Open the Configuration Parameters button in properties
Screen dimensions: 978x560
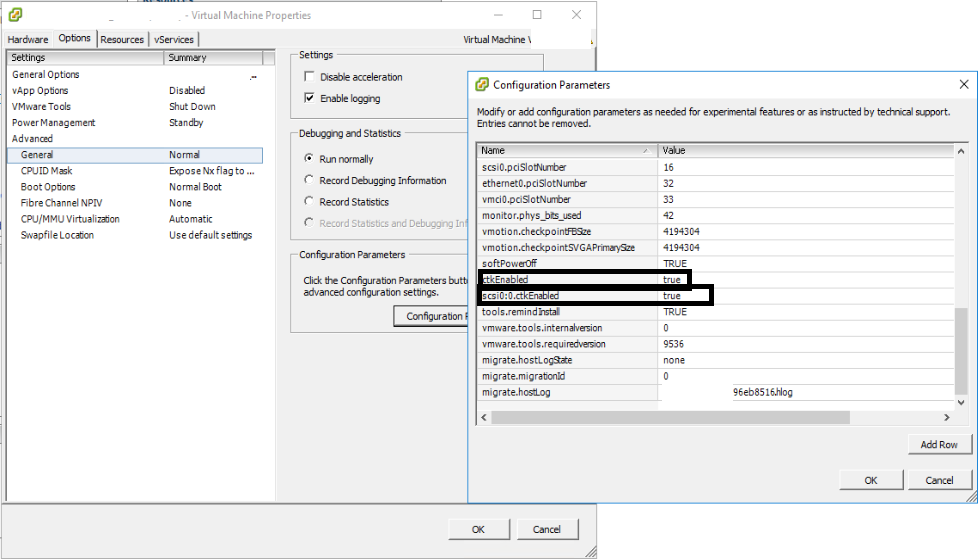pyautogui.click(x=431, y=316)
